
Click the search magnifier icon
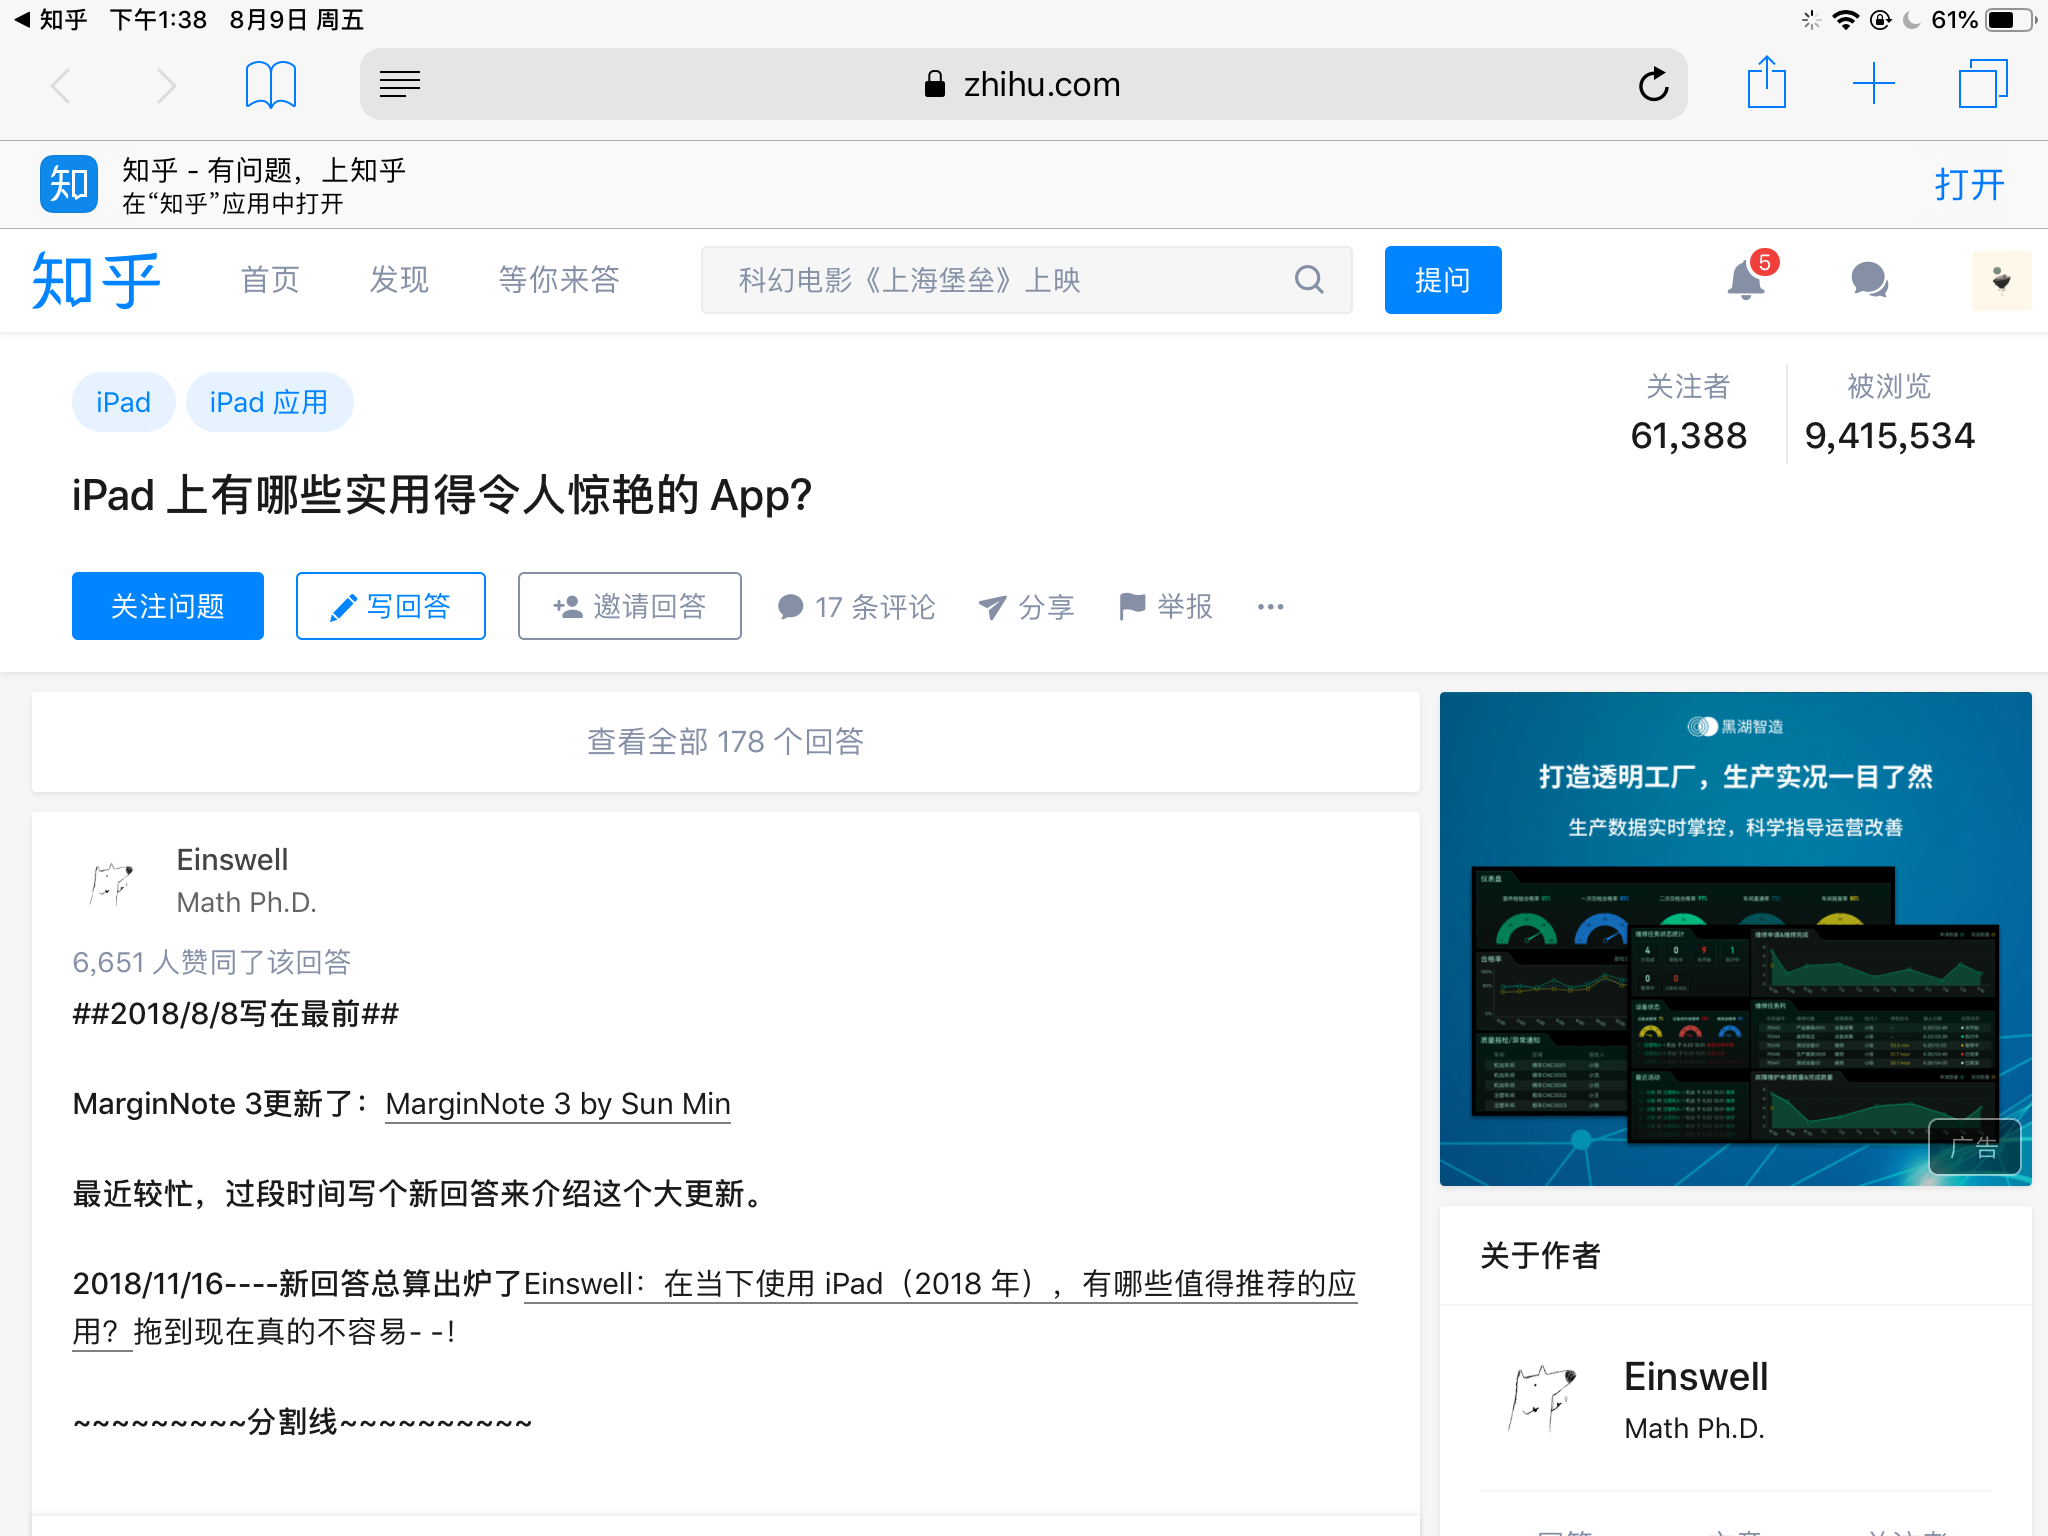pos(1309,280)
